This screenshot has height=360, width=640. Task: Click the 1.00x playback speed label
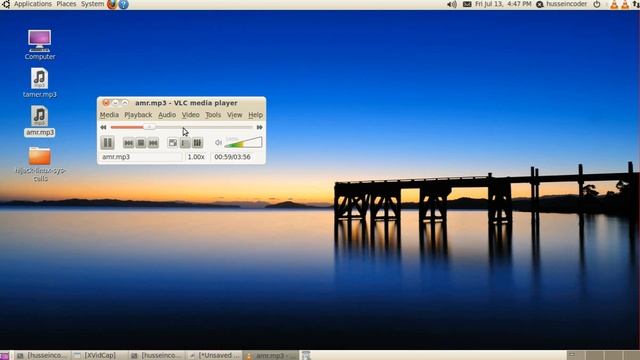click(196, 157)
